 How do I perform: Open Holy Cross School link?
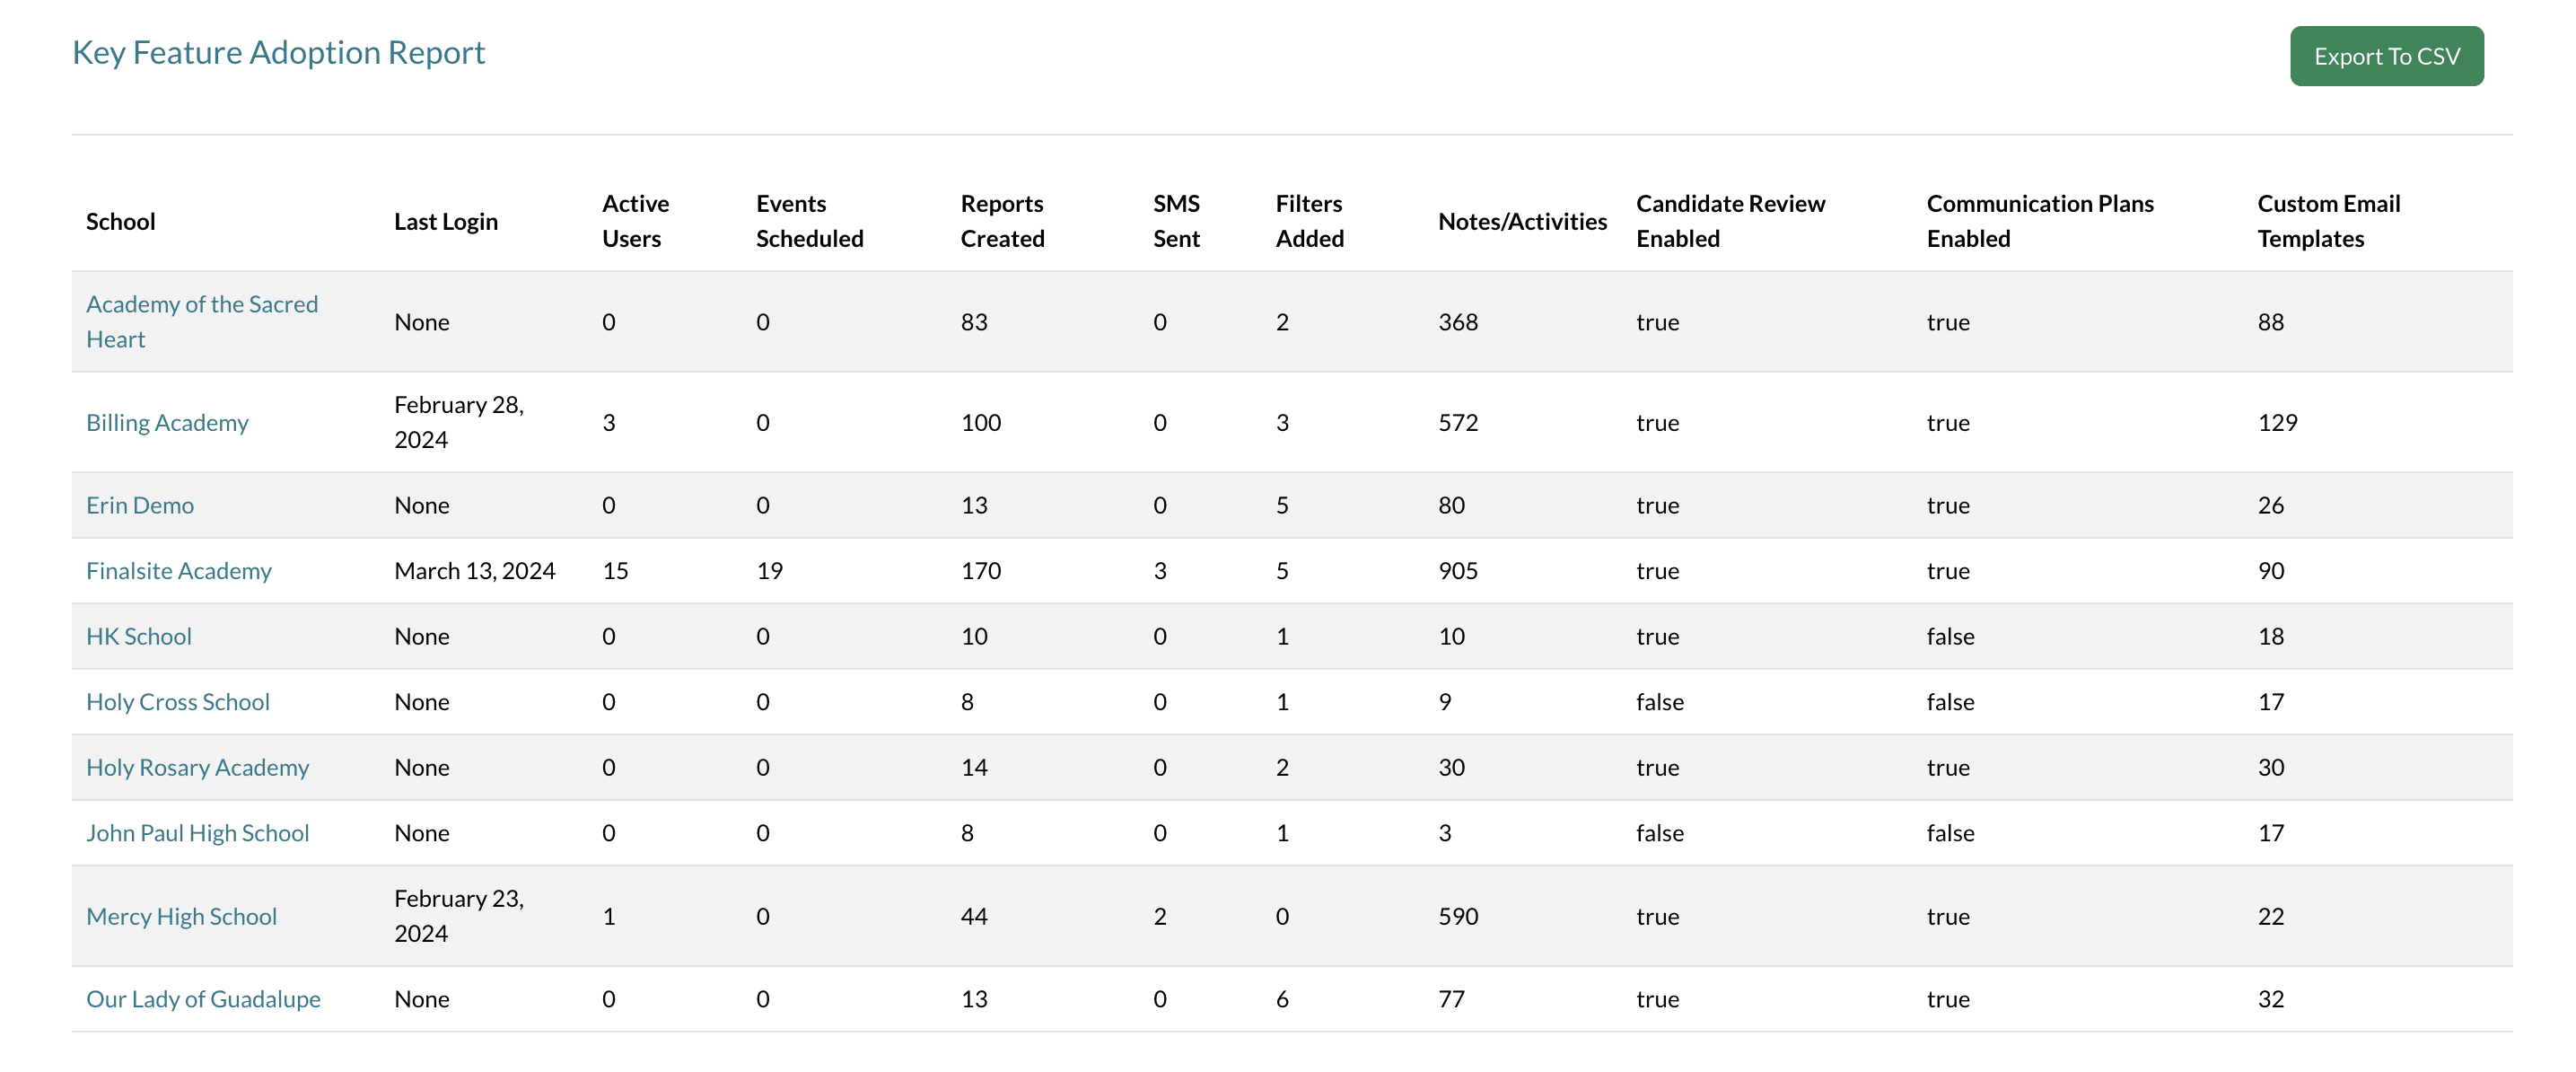(x=177, y=702)
